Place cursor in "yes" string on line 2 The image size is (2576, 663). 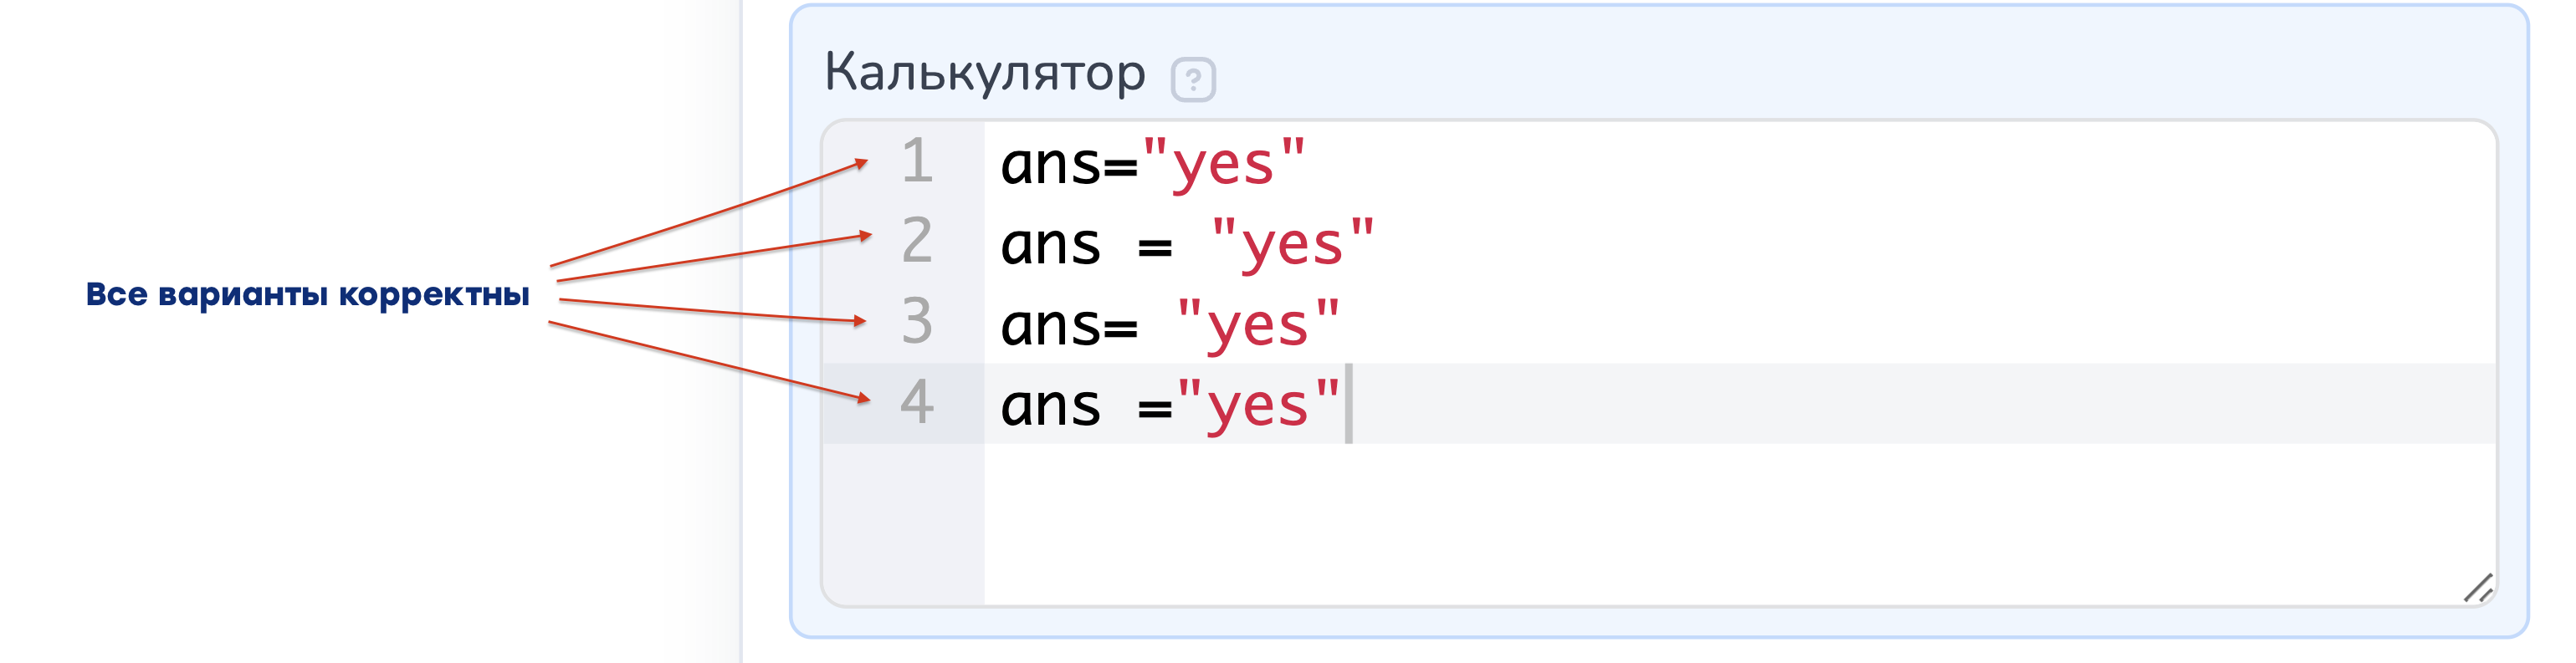coord(1292,243)
